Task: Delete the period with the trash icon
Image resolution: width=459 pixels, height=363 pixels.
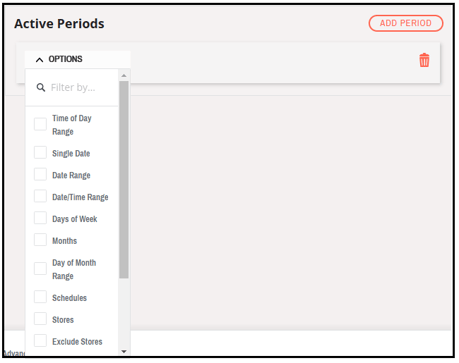Action: pos(424,60)
